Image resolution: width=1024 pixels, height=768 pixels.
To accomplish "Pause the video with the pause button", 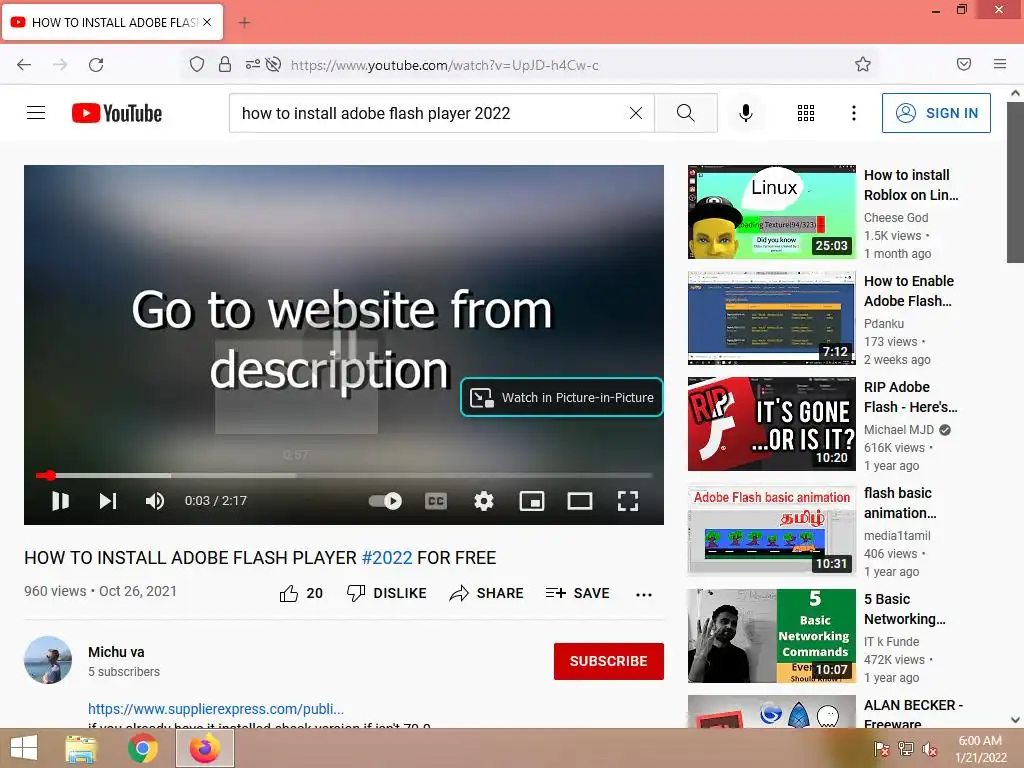I will (60, 501).
